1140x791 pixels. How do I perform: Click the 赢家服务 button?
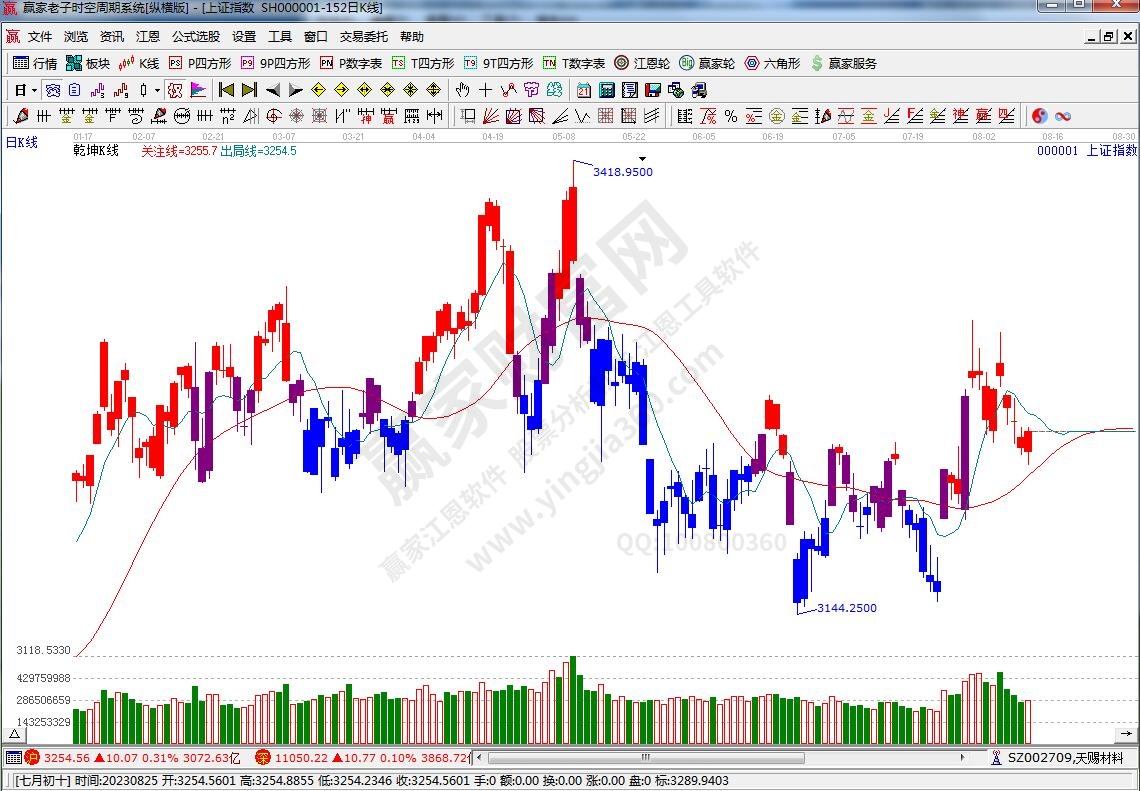coord(843,63)
